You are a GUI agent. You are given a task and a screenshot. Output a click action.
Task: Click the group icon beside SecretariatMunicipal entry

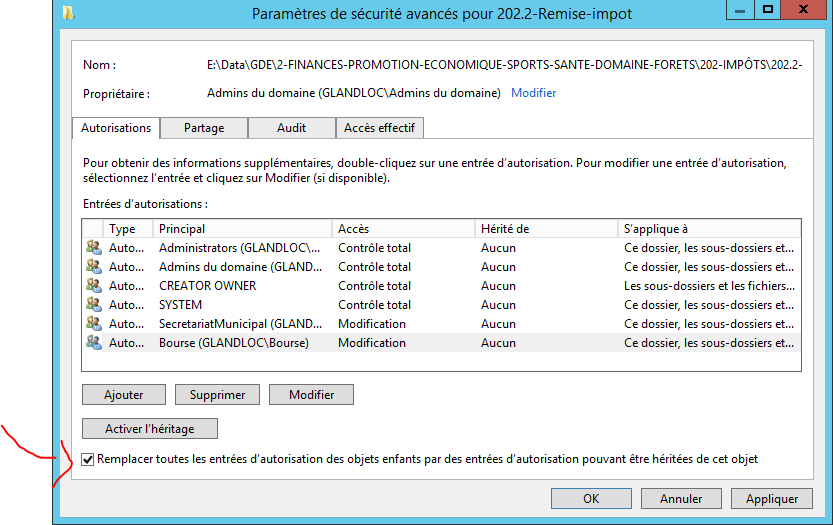[x=94, y=324]
